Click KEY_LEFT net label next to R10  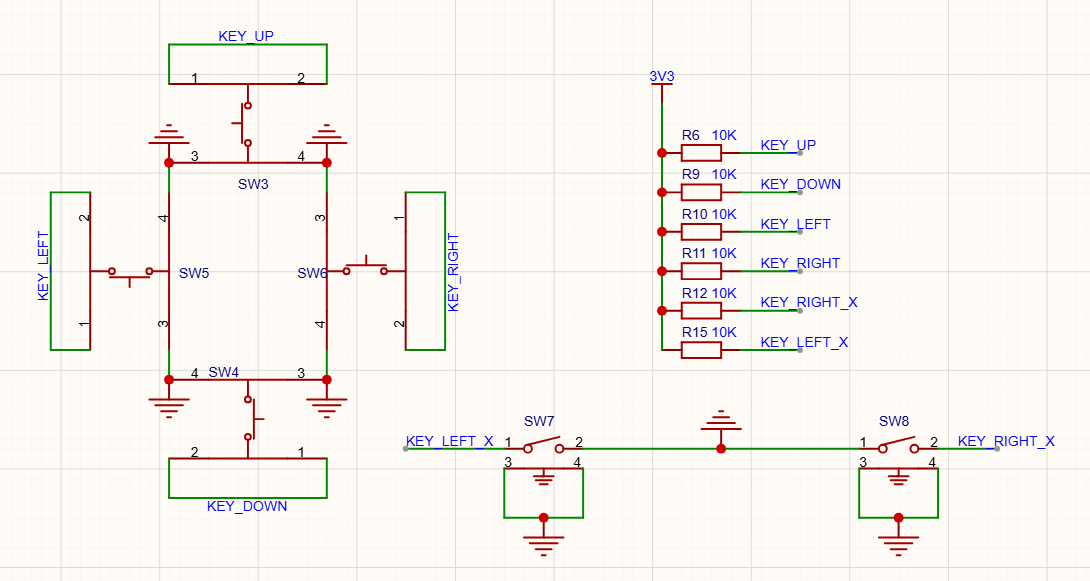(795, 224)
